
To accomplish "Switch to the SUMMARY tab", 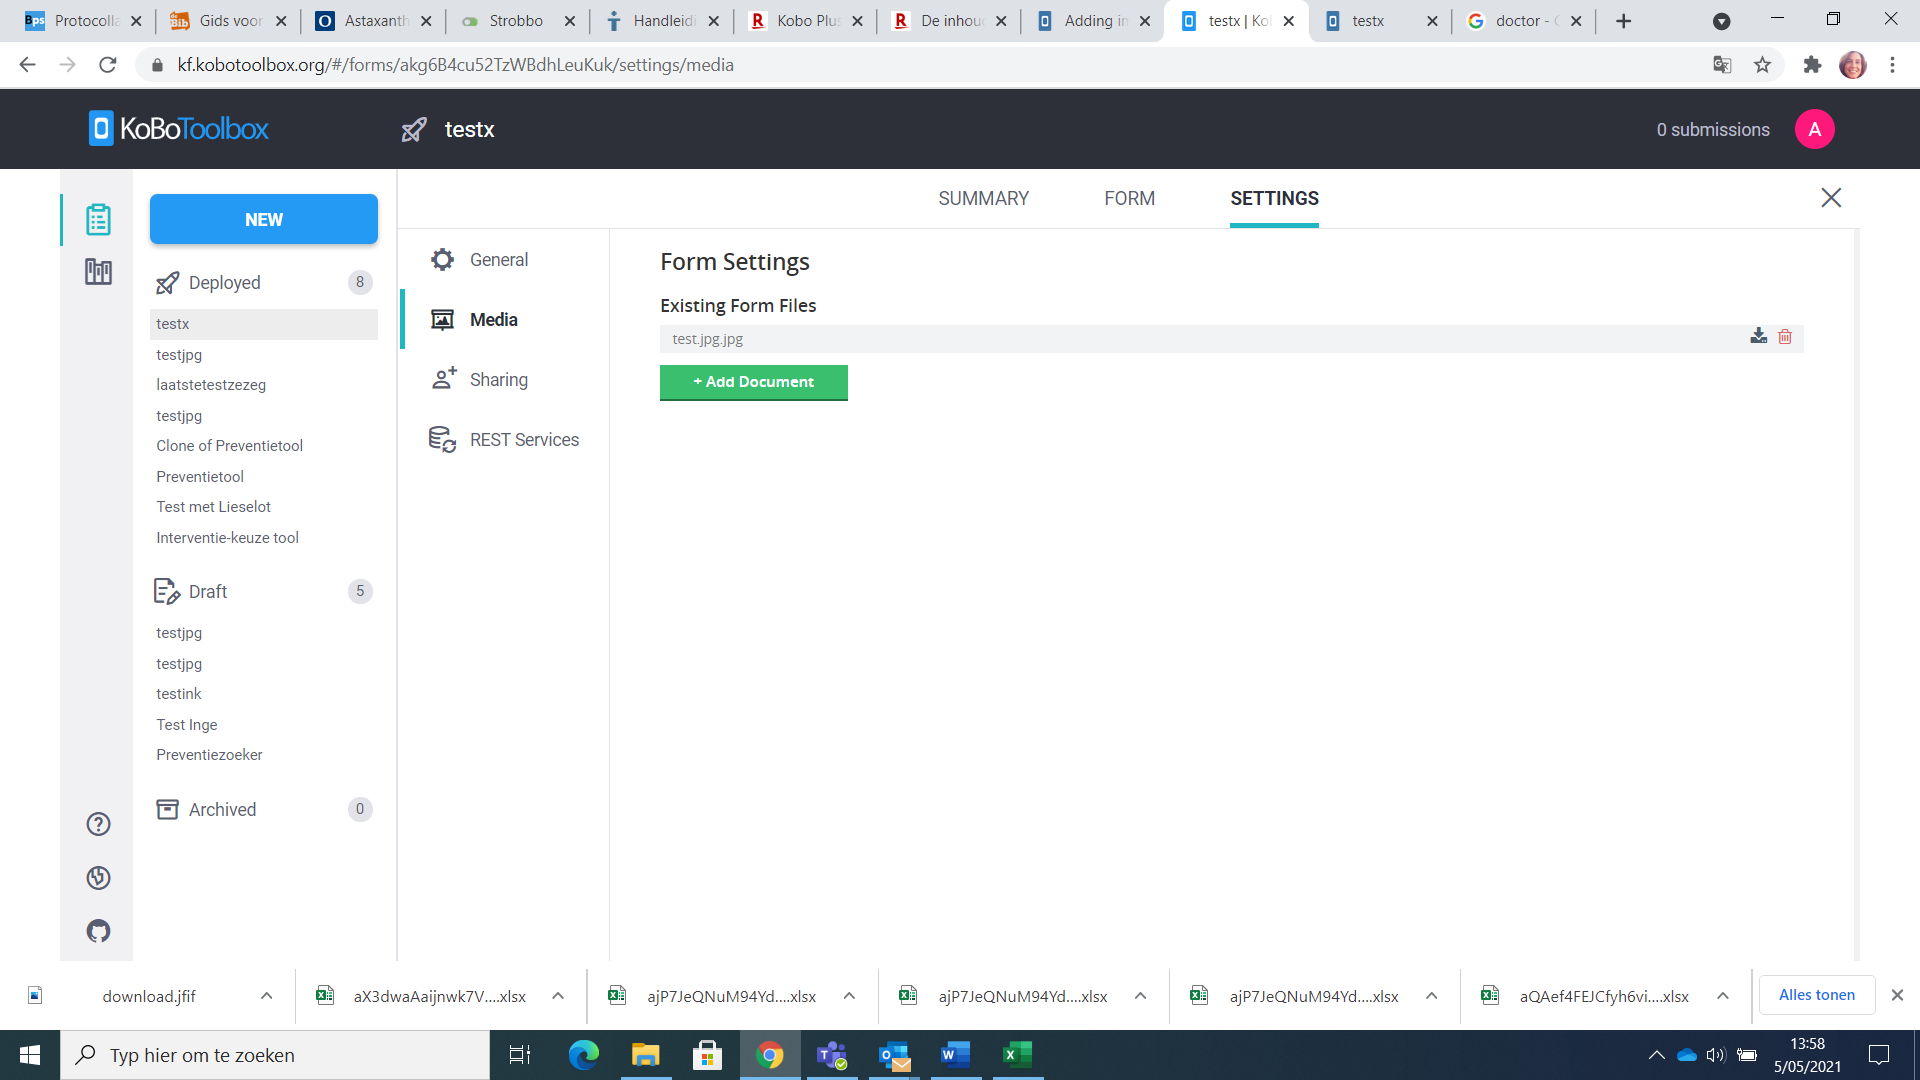I will click(x=983, y=198).
